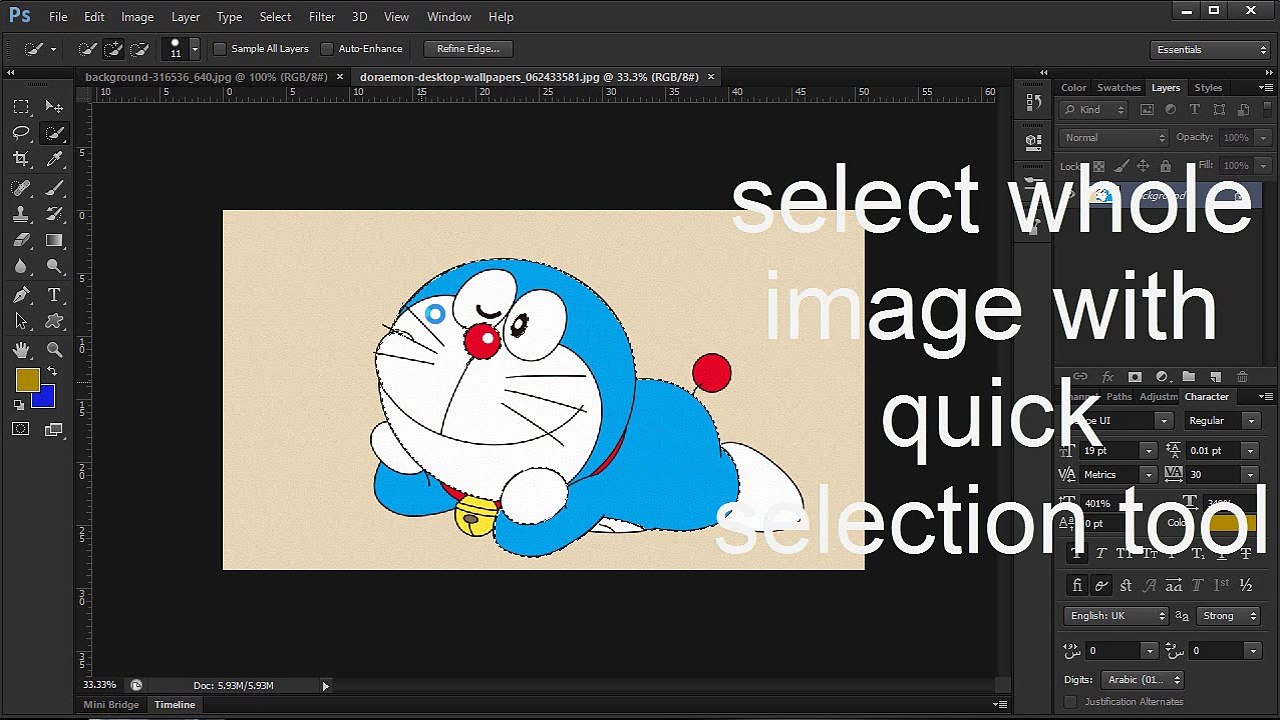Choose New Selection mode in options bar
Screen dimensions: 1280x720
[x=87, y=48]
